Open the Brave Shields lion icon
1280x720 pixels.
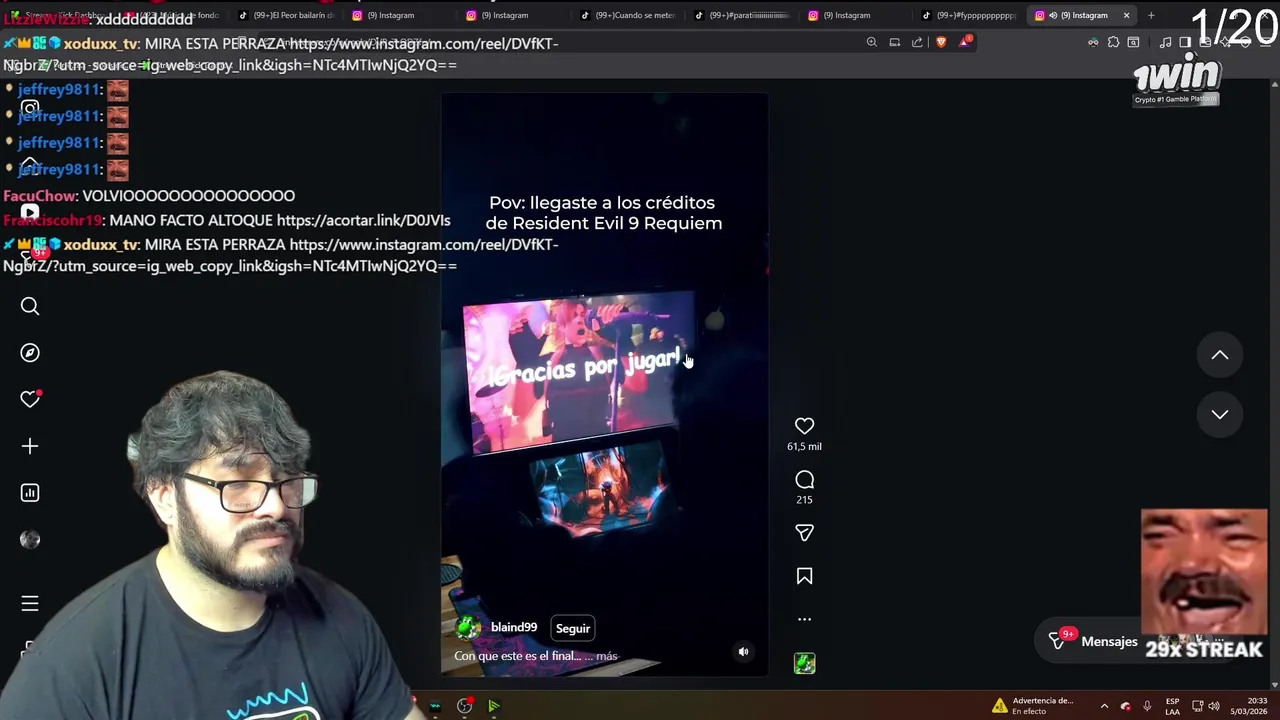tap(941, 42)
